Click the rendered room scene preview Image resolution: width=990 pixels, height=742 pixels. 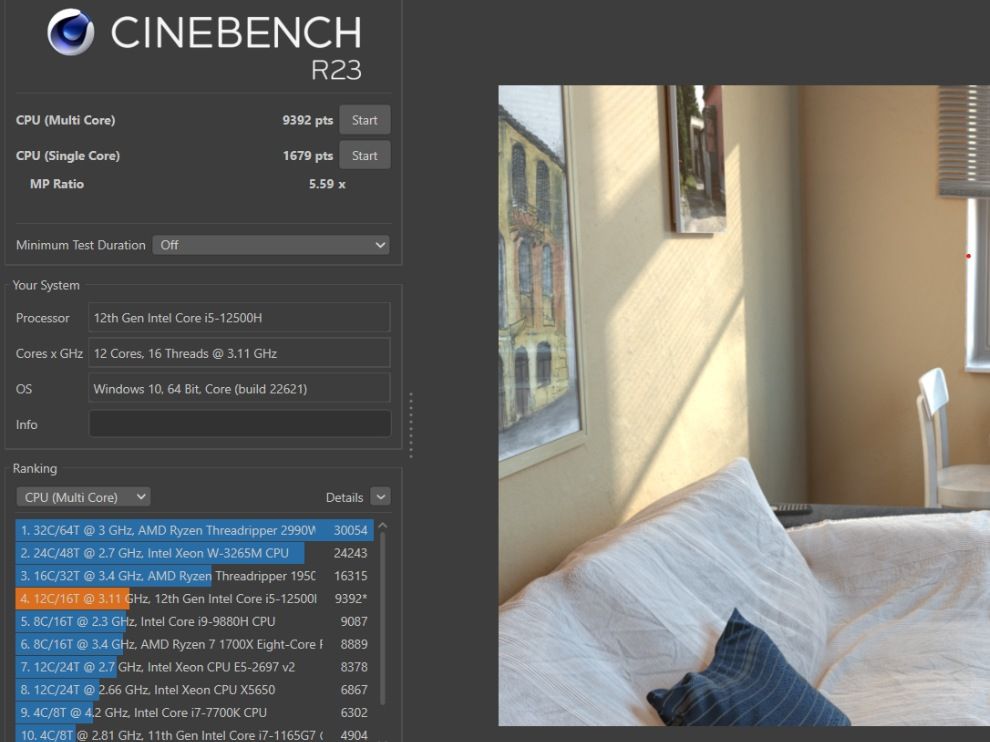(744, 405)
